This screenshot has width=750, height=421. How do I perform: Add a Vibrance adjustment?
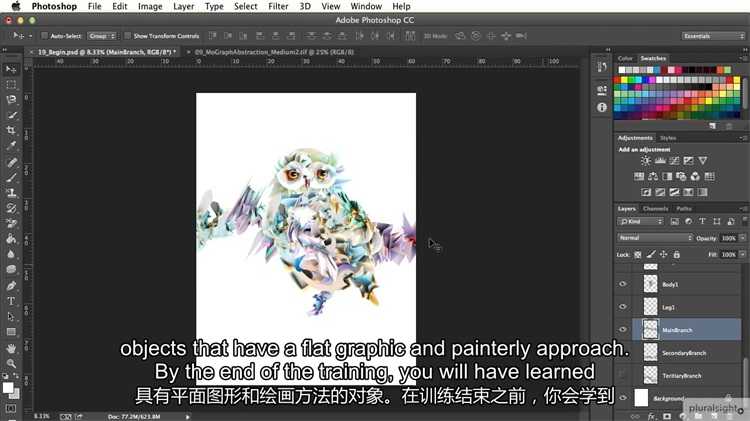click(703, 161)
